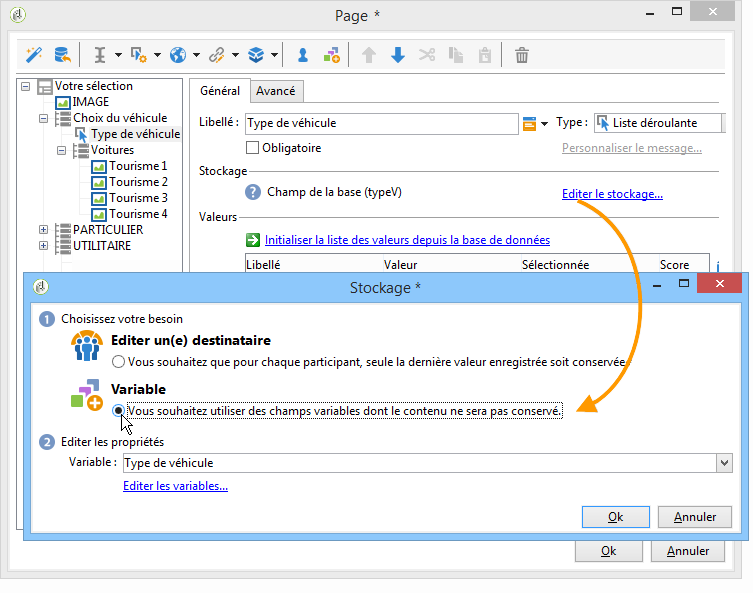Click the globe icon in toolbar

[x=178, y=55]
